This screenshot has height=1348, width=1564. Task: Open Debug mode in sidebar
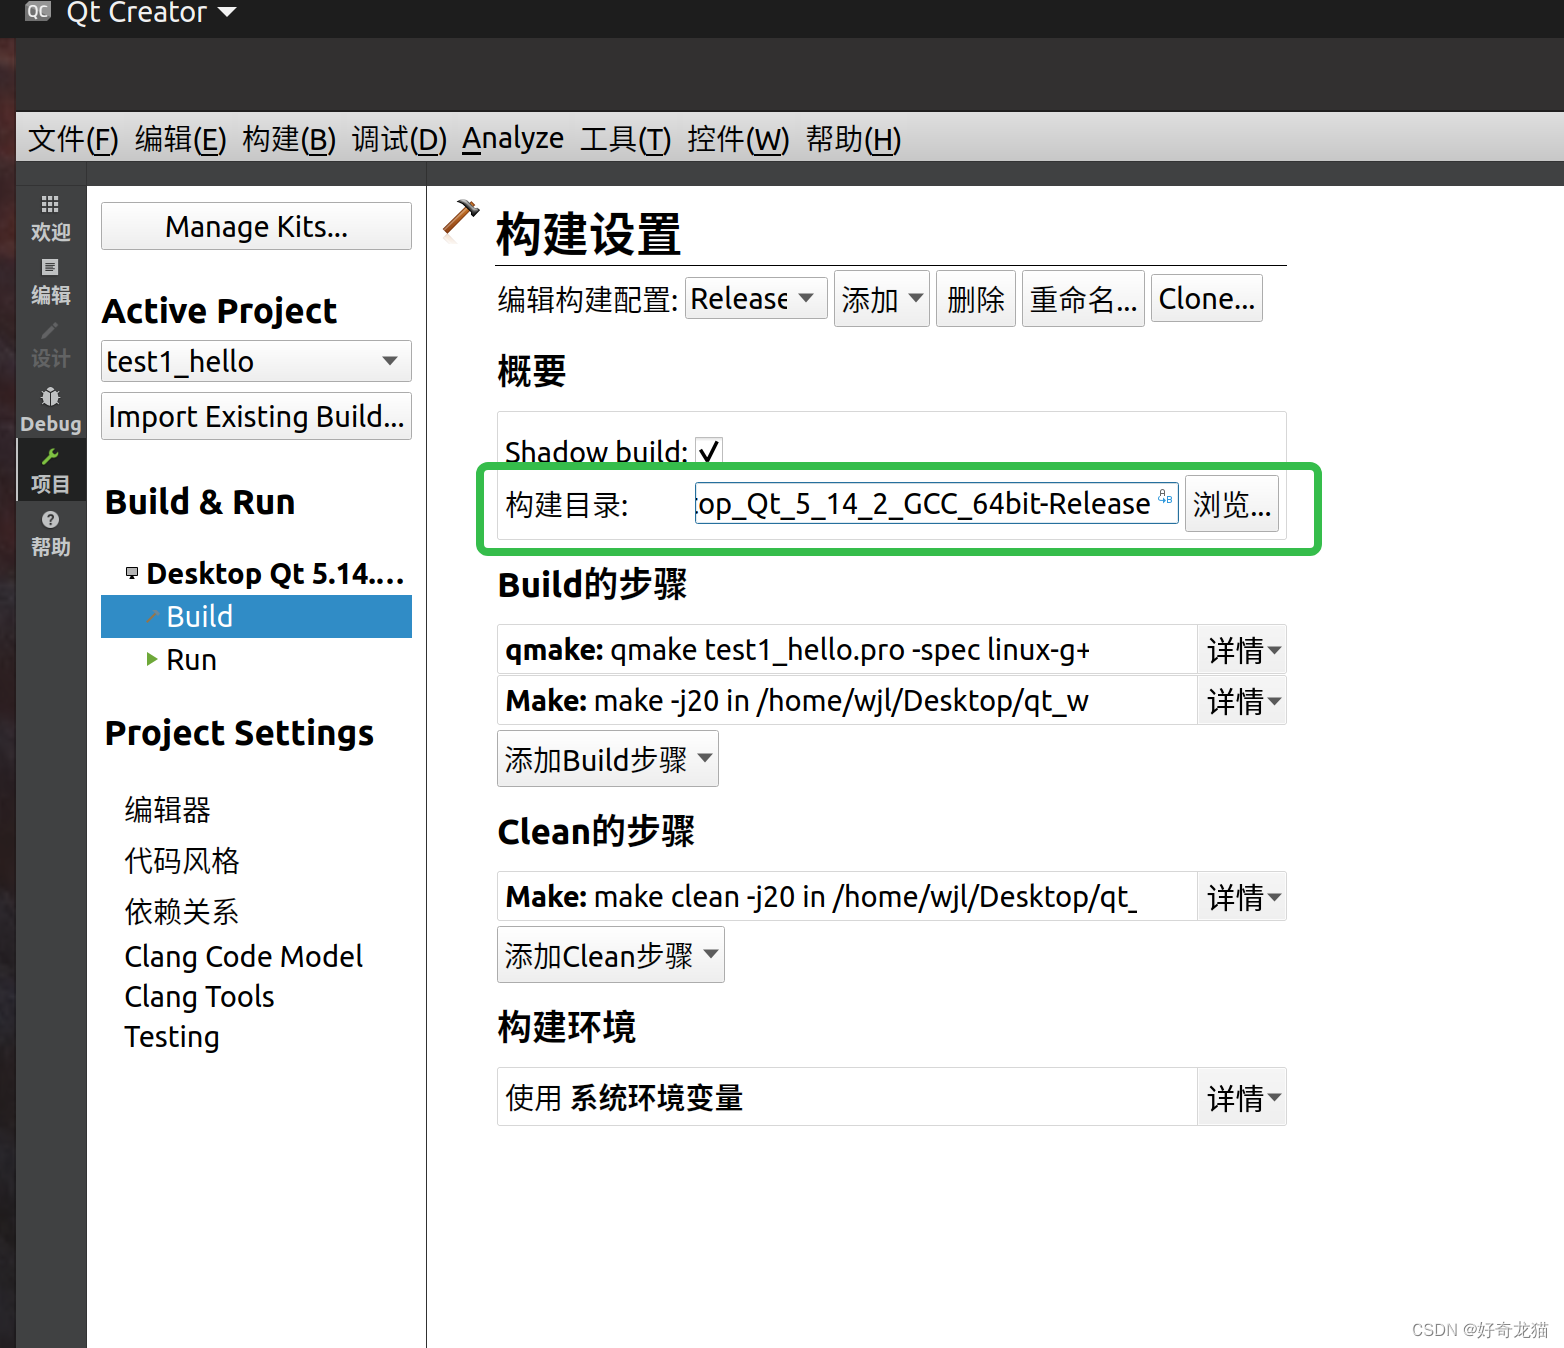click(x=50, y=409)
